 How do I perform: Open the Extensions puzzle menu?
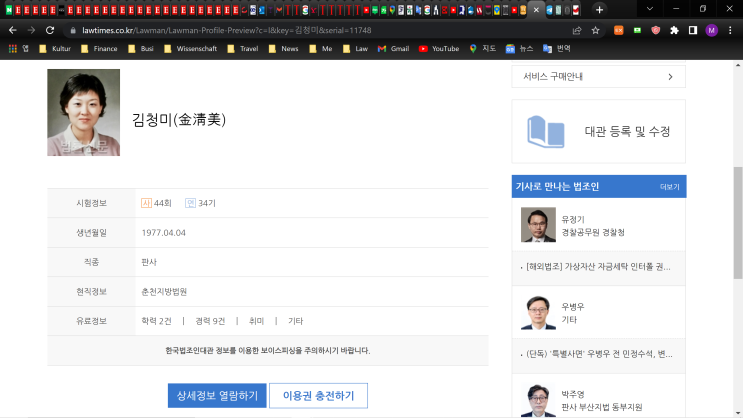[x=674, y=30]
